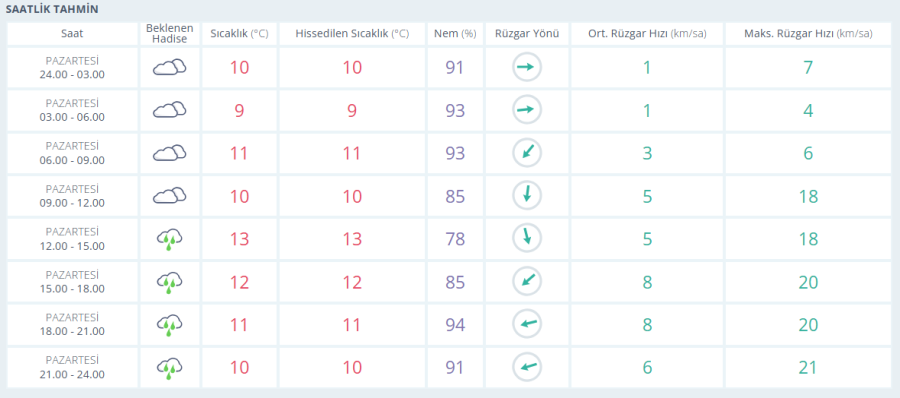Click the Hissedilen Sıcaklık column header
The height and width of the screenshot is (398, 900).
pyautogui.click(x=352, y=34)
